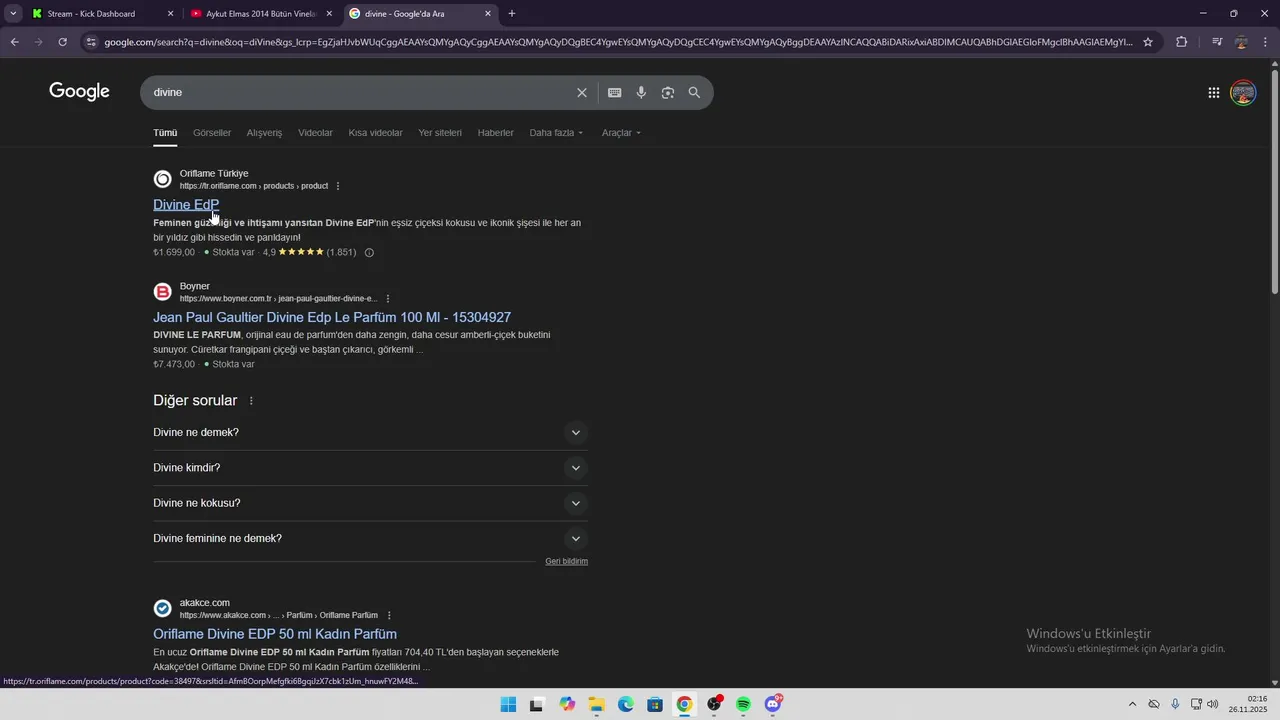Expand the question Divine ne demek?
The width and height of the screenshot is (1280, 720).
click(x=370, y=433)
